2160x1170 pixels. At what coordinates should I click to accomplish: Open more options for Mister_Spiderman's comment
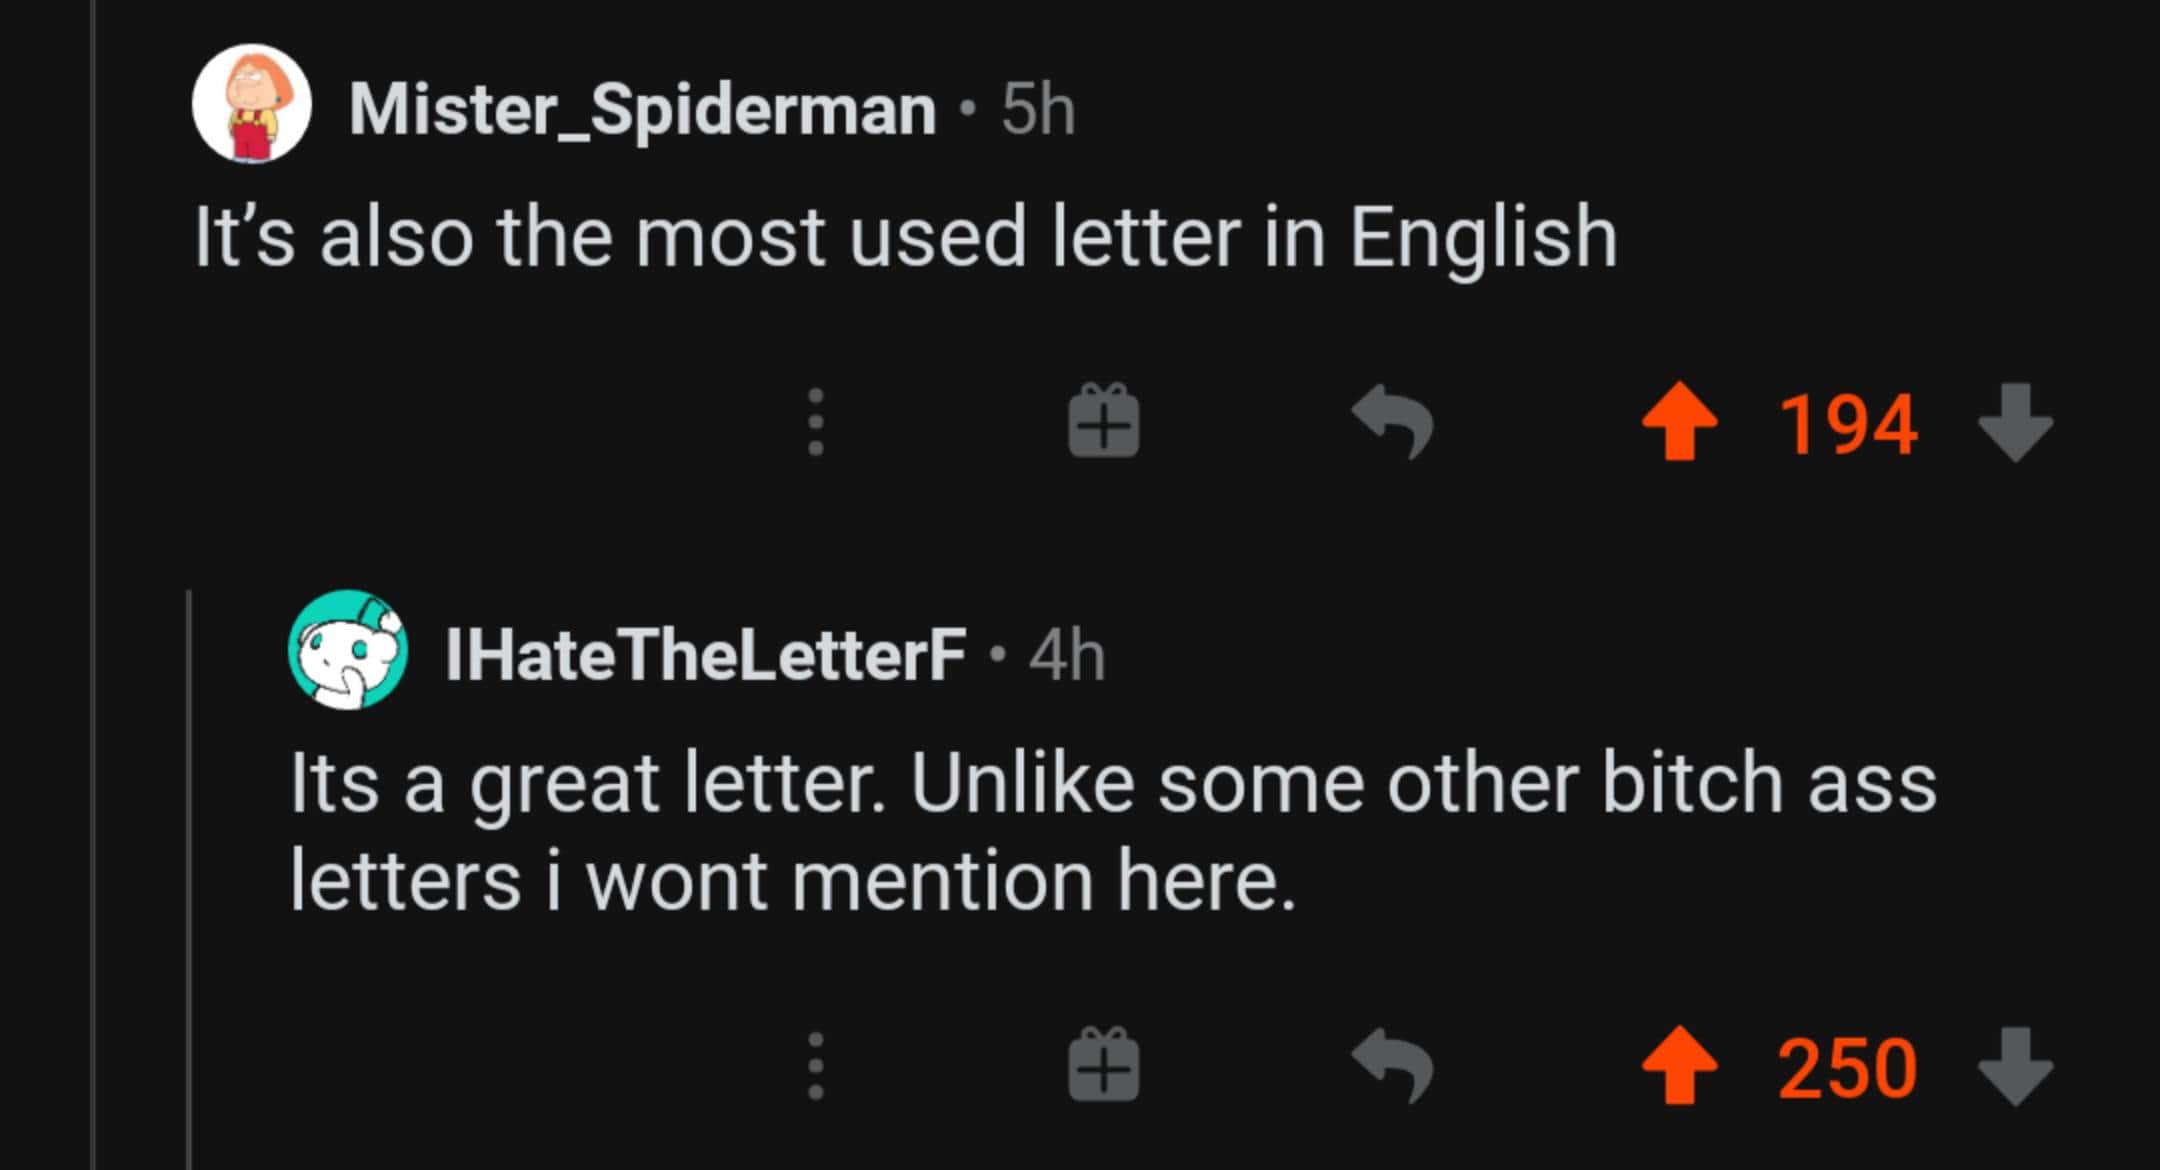816,423
